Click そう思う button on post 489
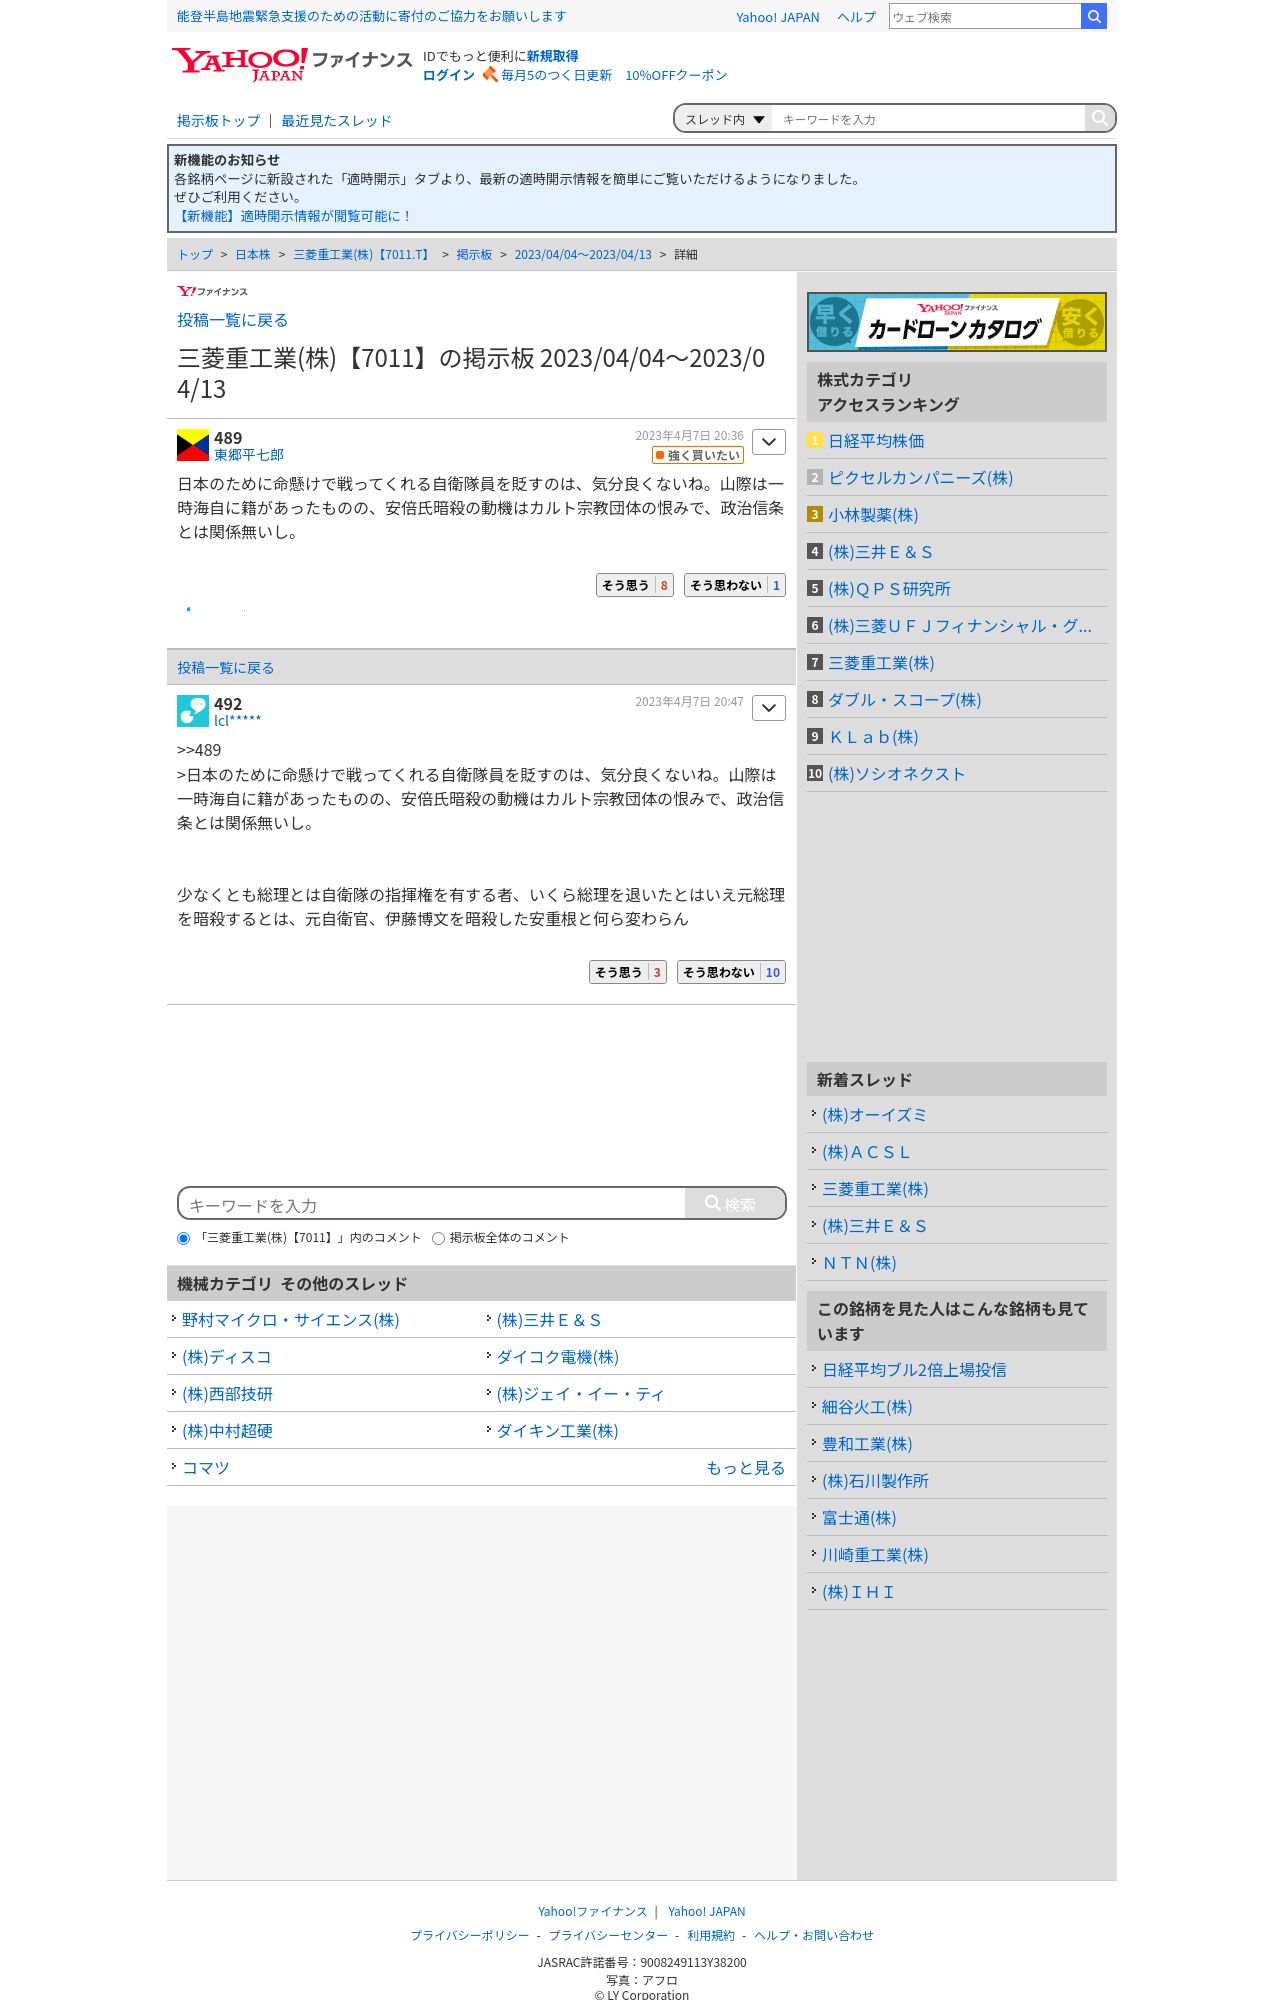Image resolution: width=1284 pixels, height=2000 pixels. (x=635, y=585)
